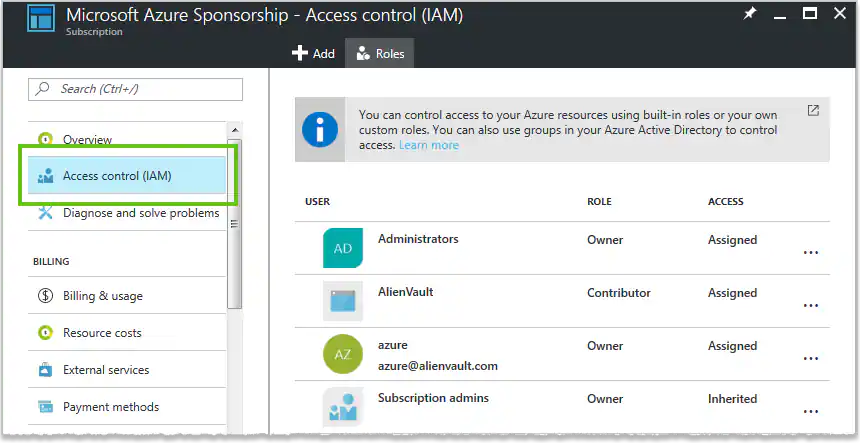Click the sidebar scroll up arrow
The width and height of the screenshot is (860, 443).
[x=235, y=130]
